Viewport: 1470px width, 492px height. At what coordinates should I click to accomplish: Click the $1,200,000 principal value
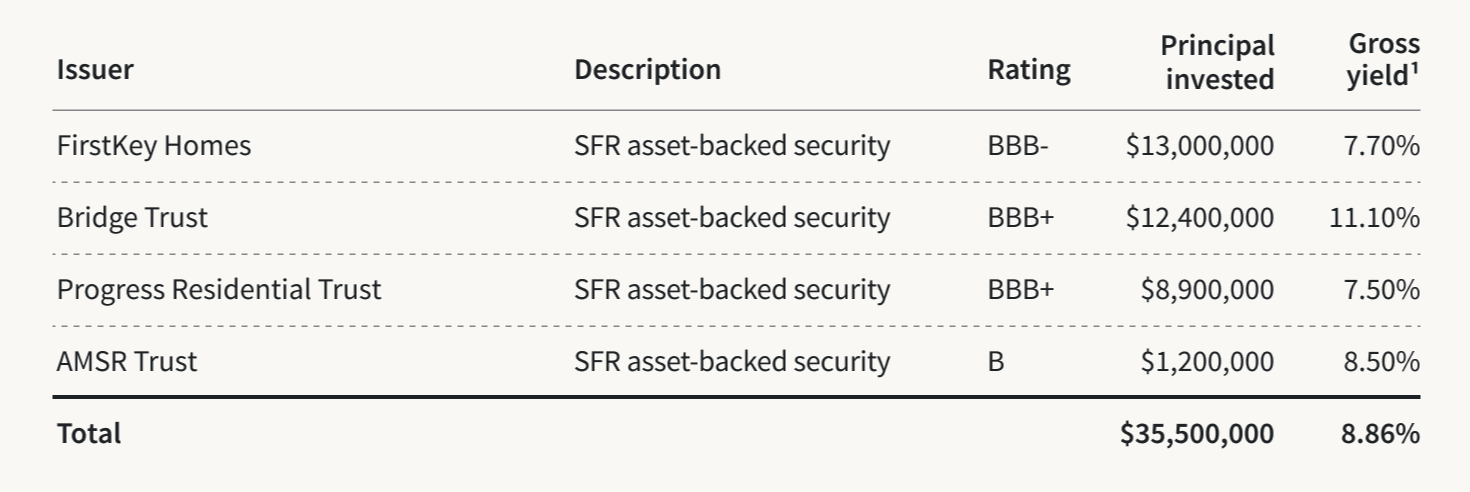click(1207, 362)
